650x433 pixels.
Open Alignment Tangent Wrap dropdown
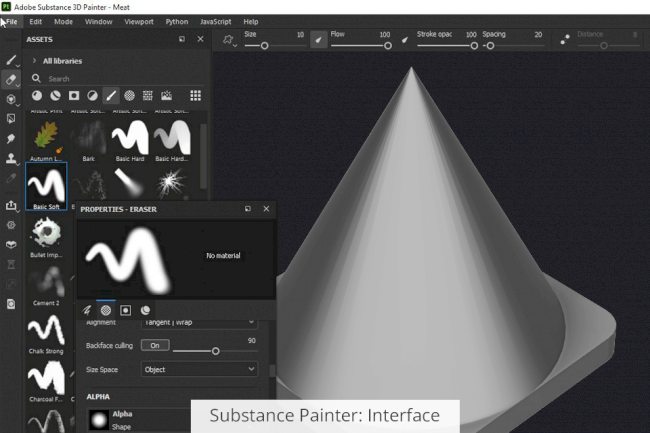pyautogui.click(x=199, y=323)
